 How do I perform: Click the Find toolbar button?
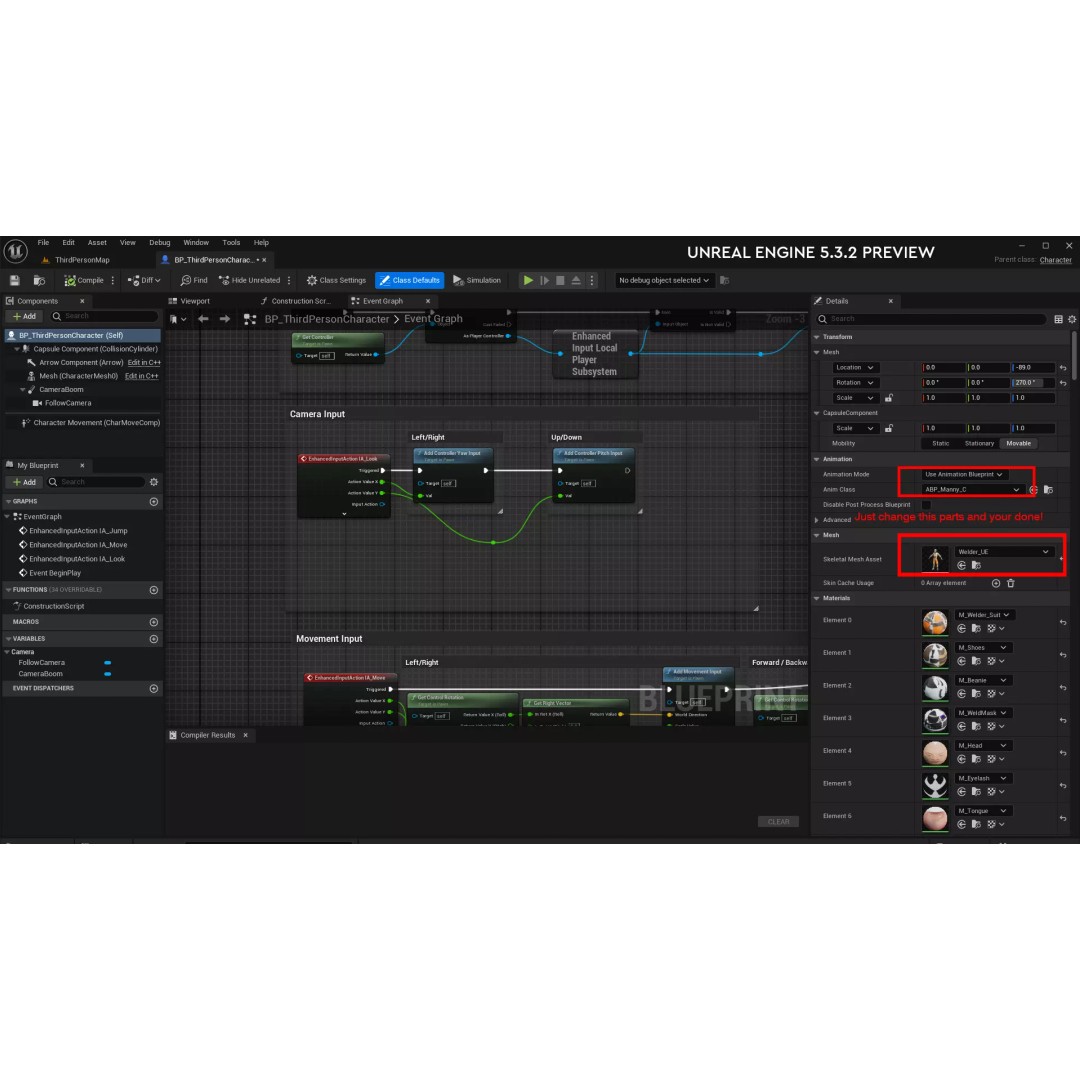194,280
